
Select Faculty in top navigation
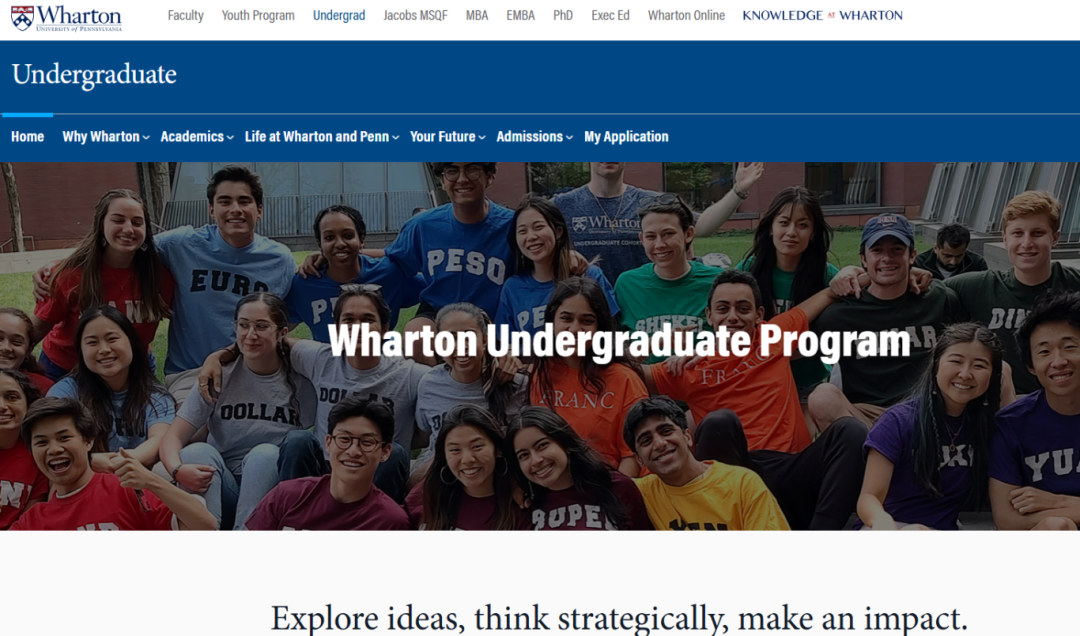click(x=185, y=15)
